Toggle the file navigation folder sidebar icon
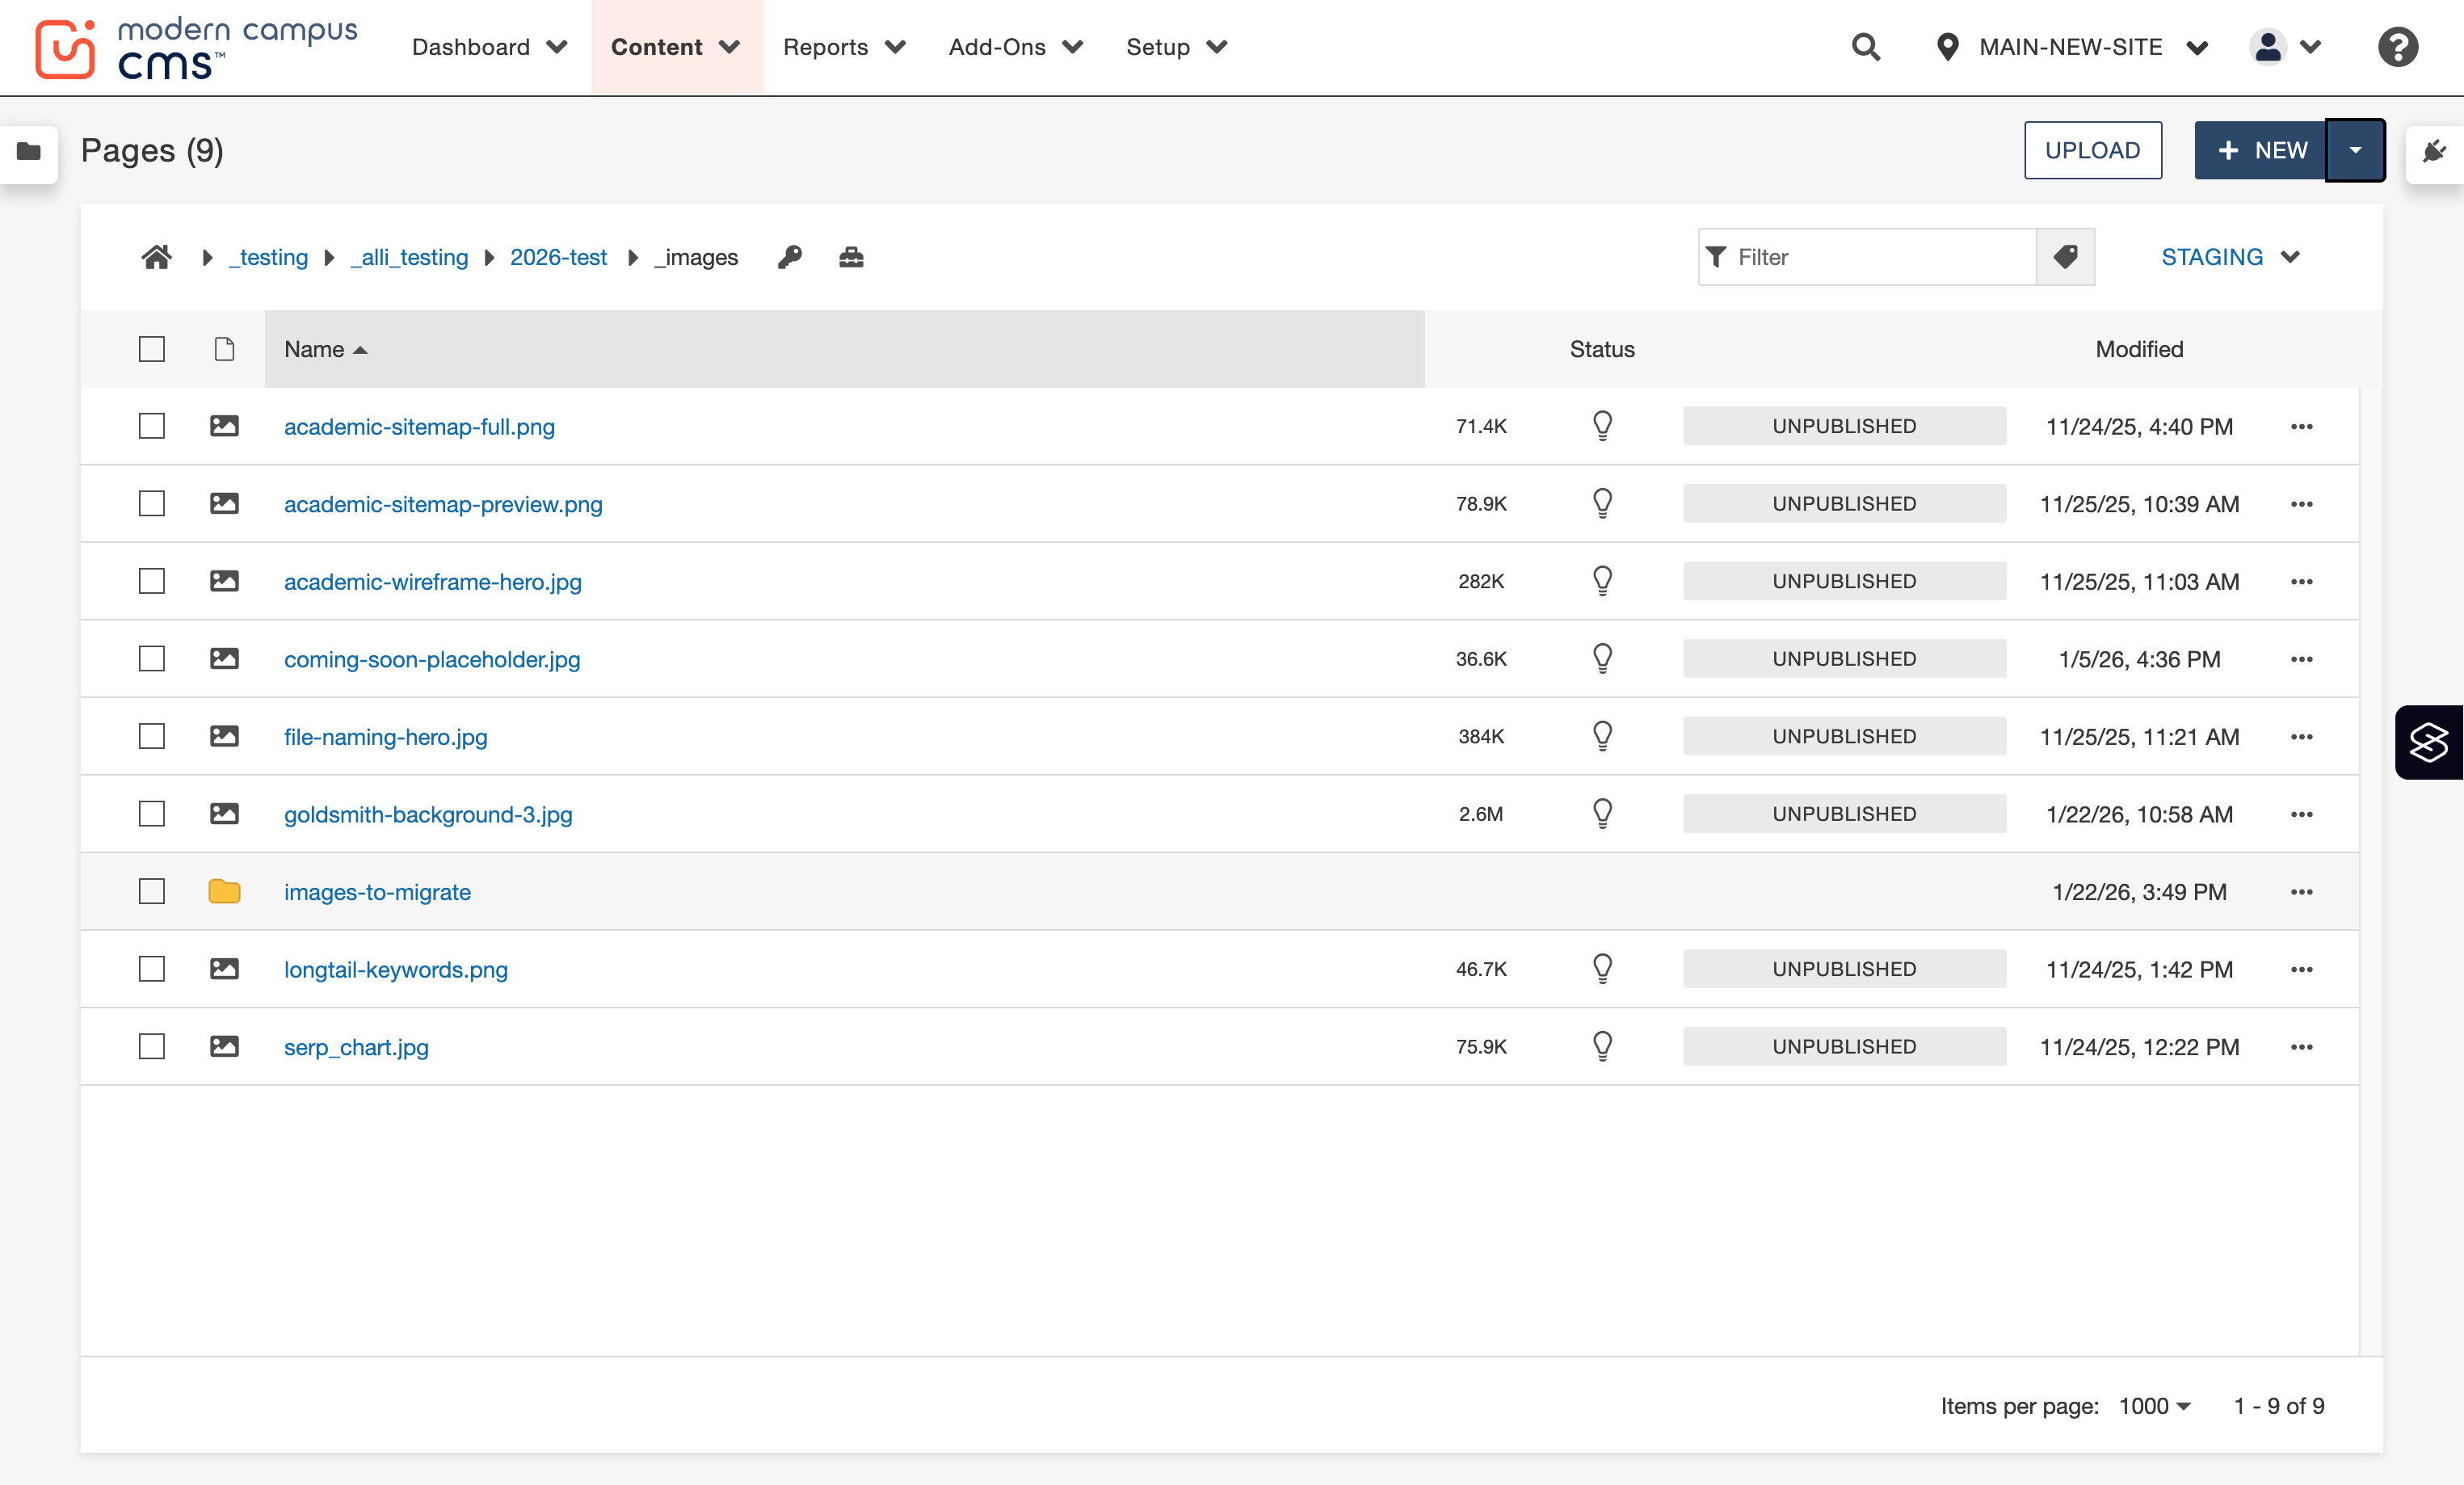This screenshot has height=1485, width=2464. click(29, 152)
